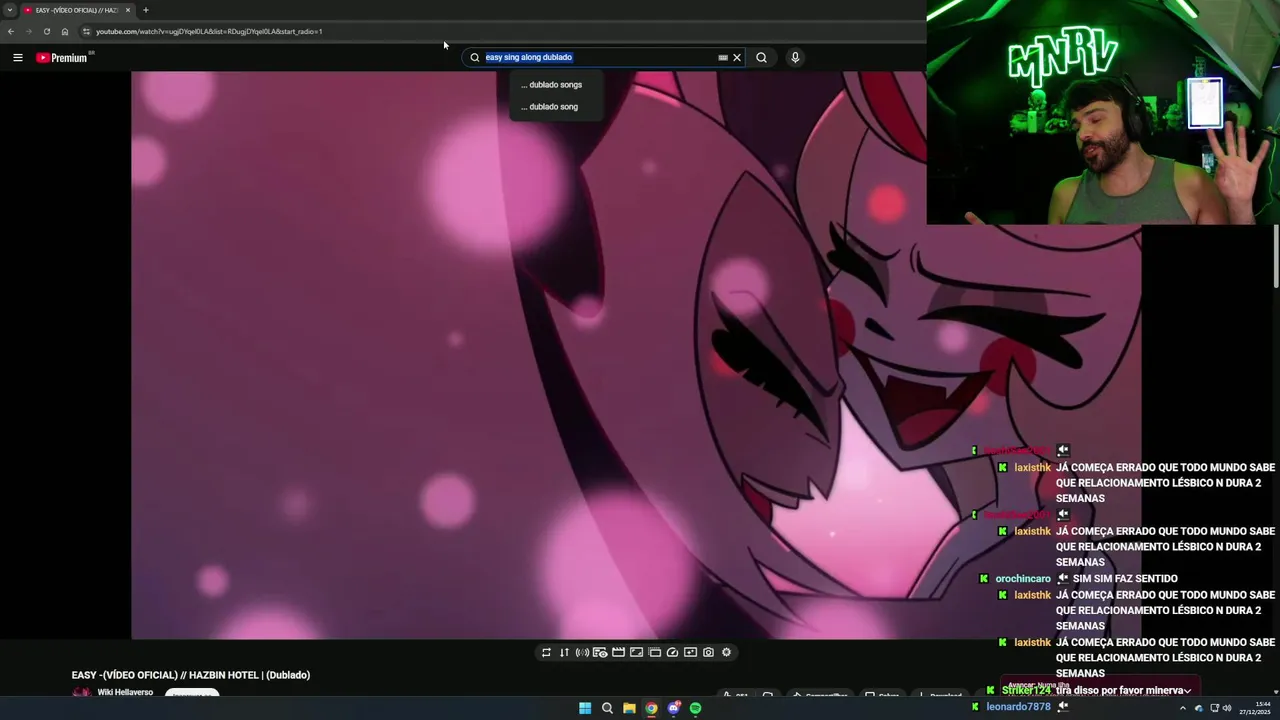Open the player toolbar settings gear
1280x720 pixels.
pyautogui.click(x=726, y=652)
